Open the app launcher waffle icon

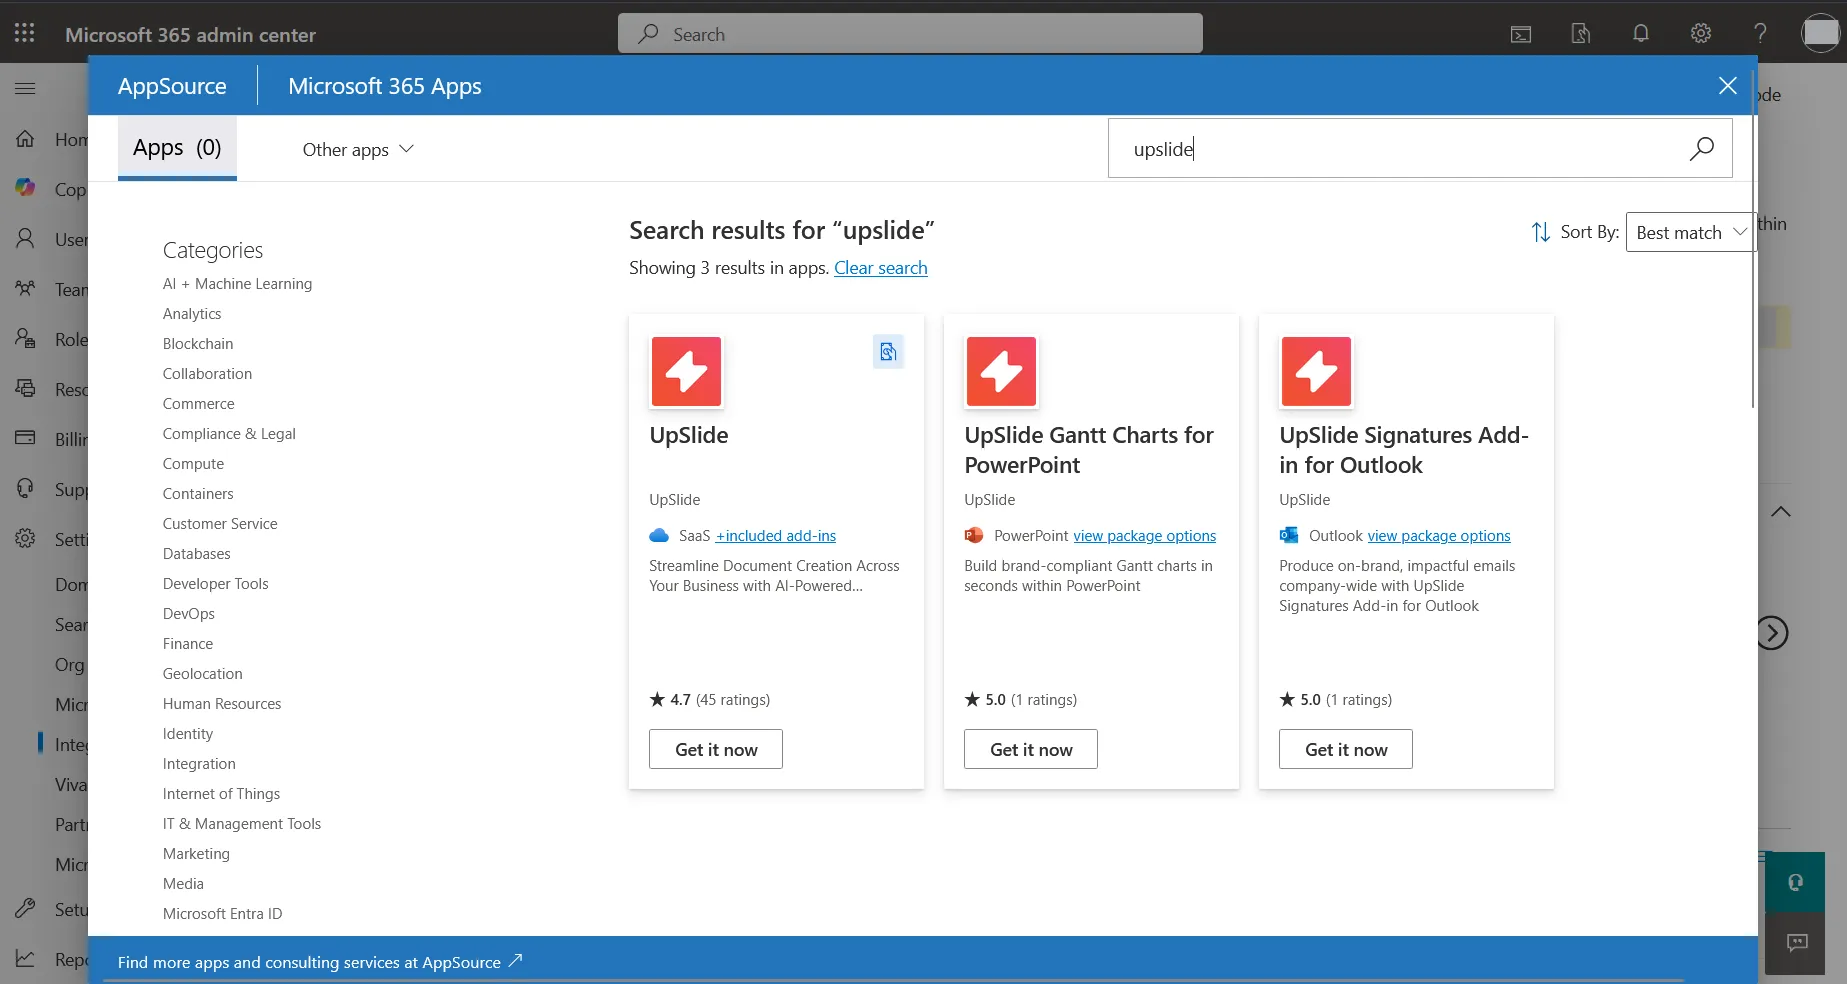tap(25, 34)
